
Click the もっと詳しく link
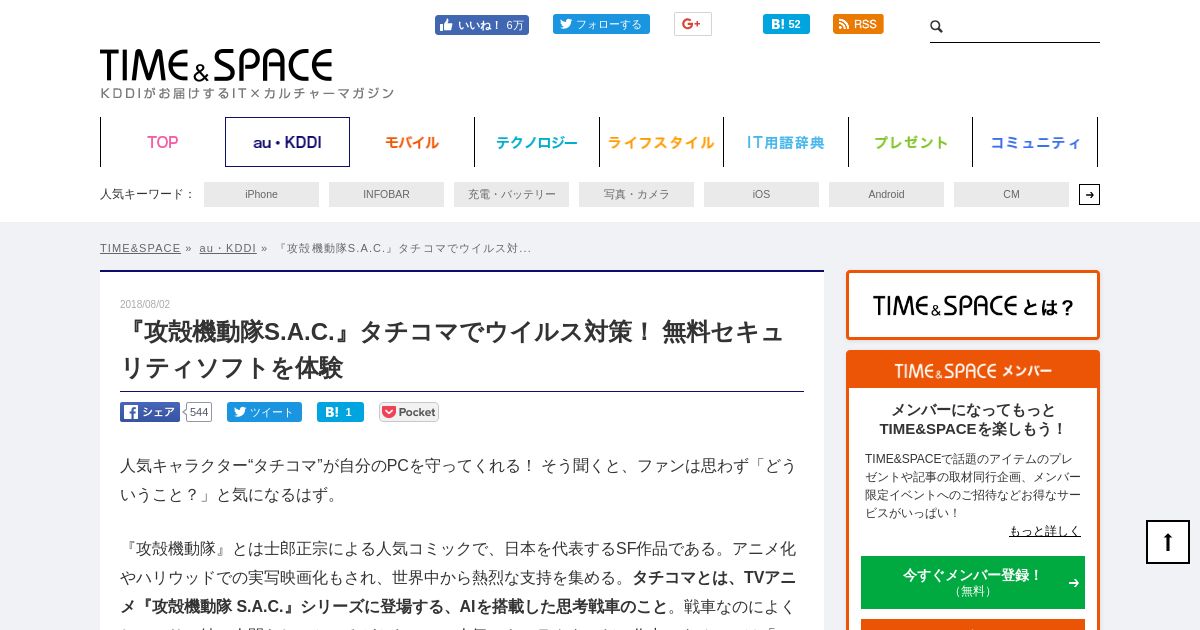1045,531
